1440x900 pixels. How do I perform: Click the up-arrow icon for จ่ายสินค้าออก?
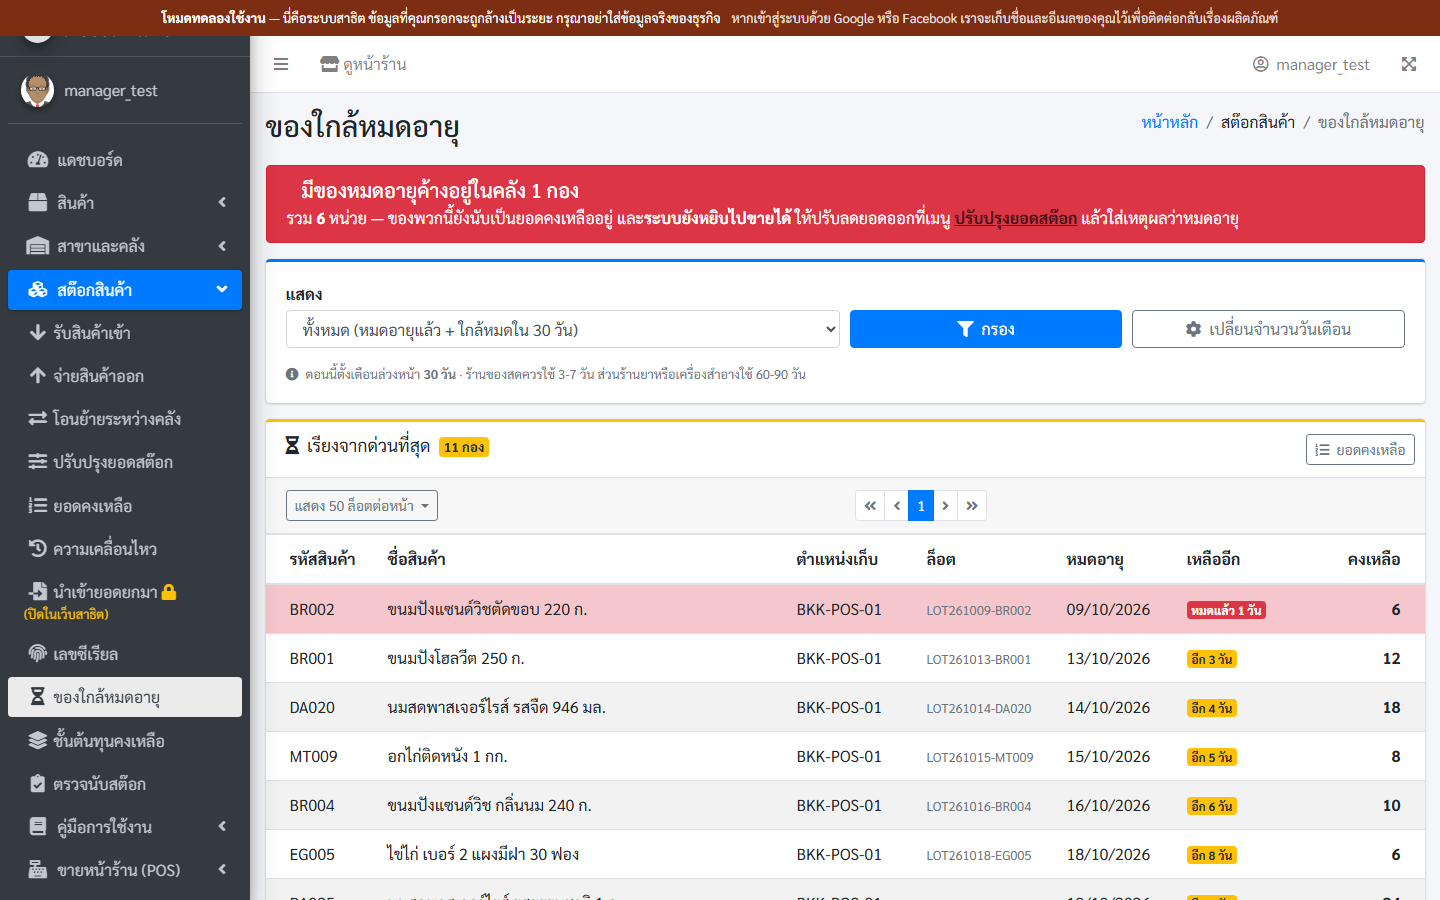pos(38,375)
